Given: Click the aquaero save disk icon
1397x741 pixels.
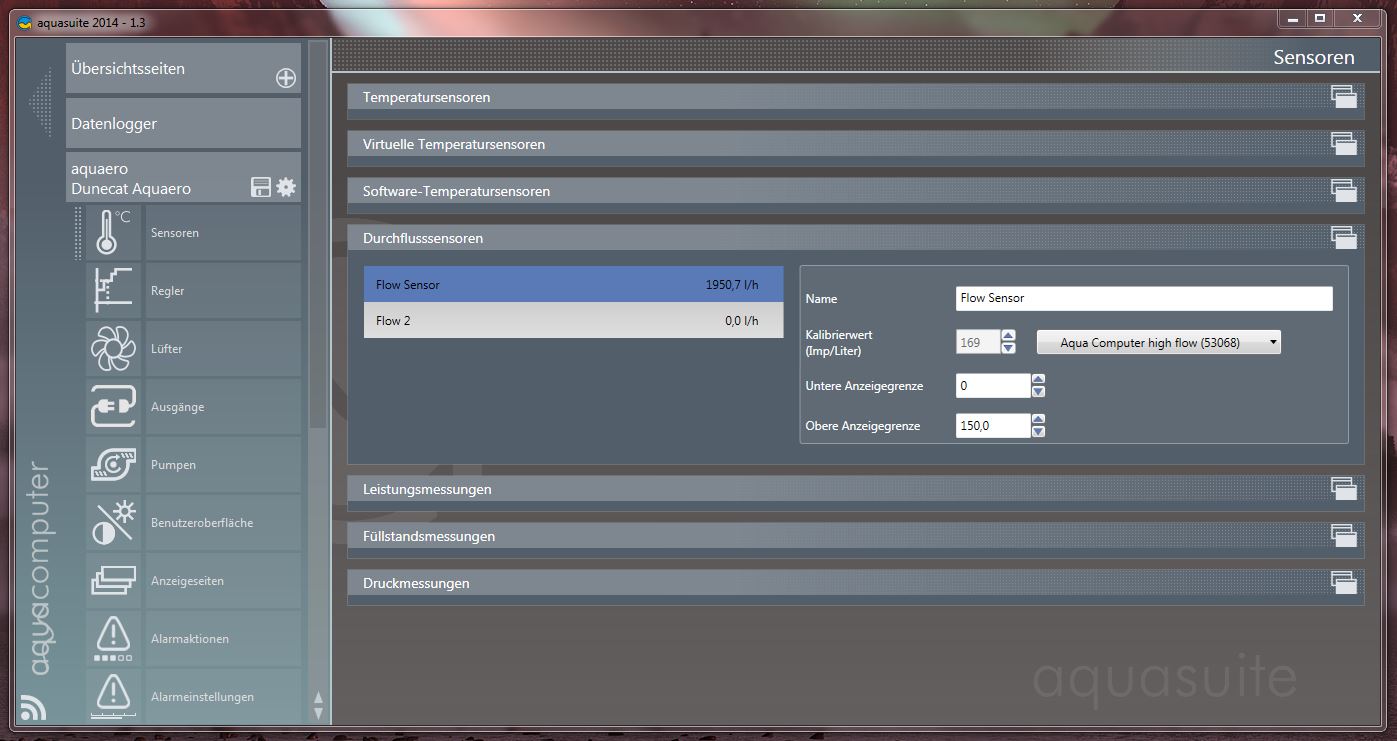Looking at the screenshot, I should 261,187.
